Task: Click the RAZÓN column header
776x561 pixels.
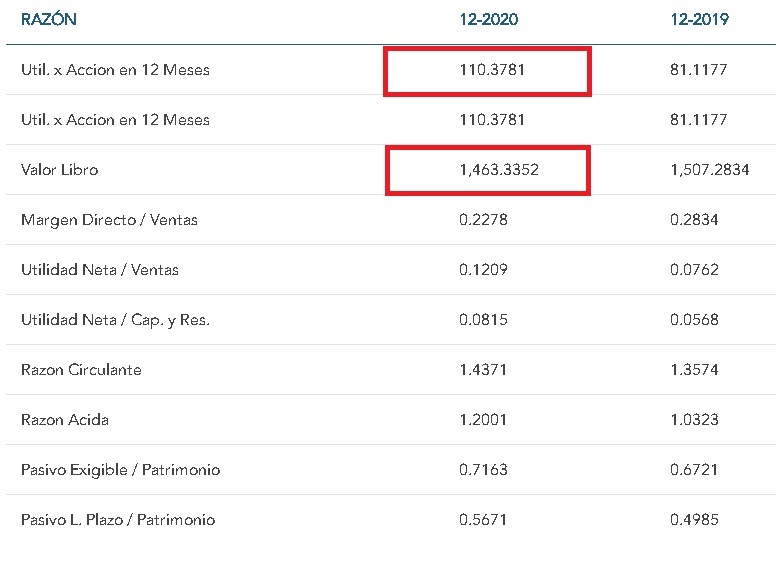Action: click(48, 20)
